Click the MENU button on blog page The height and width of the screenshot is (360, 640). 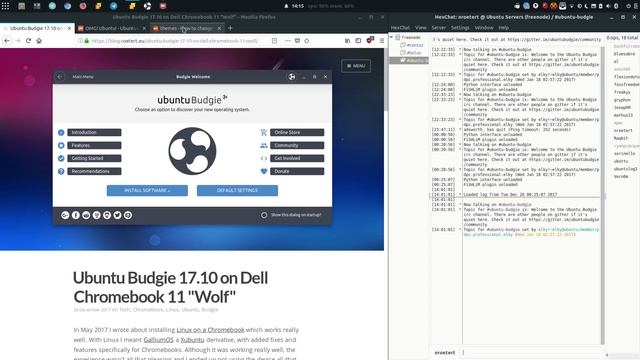point(356,66)
